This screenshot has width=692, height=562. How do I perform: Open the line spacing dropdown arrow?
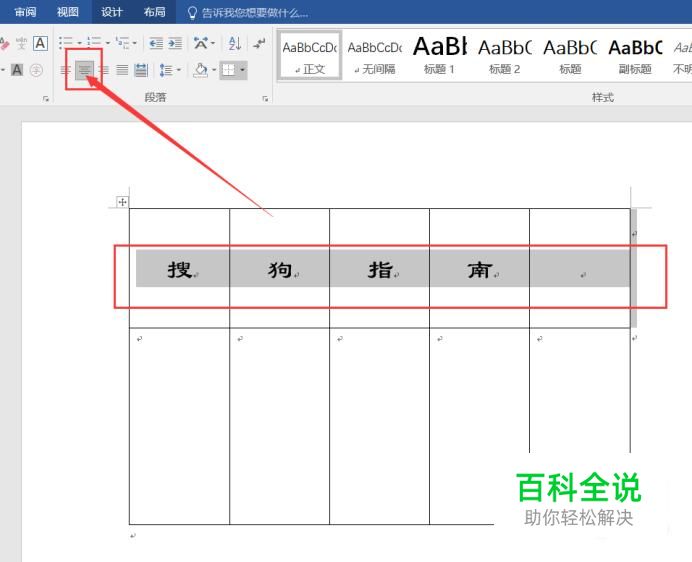pyautogui.click(x=179, y=70)
